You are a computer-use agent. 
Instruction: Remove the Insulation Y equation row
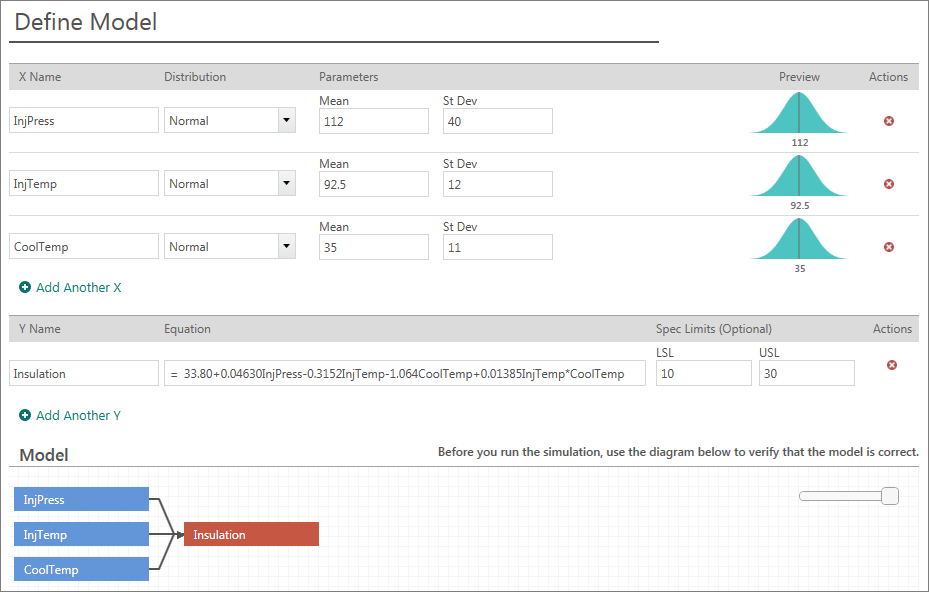point(892,365)
